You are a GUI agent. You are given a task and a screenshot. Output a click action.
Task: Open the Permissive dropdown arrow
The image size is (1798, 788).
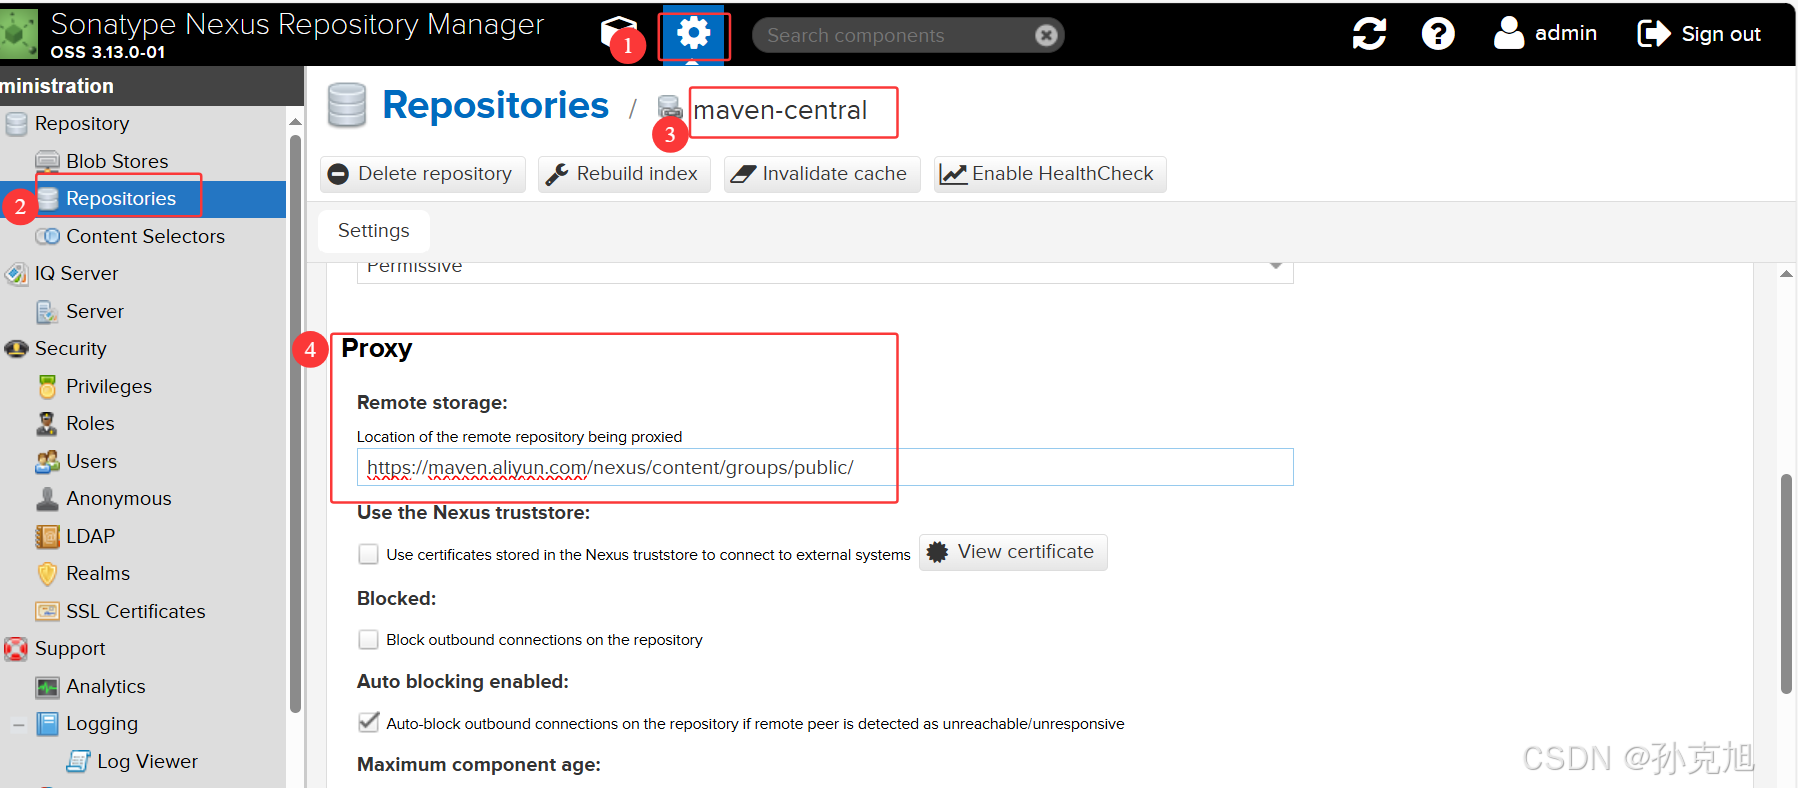[x=1276, y=266]
